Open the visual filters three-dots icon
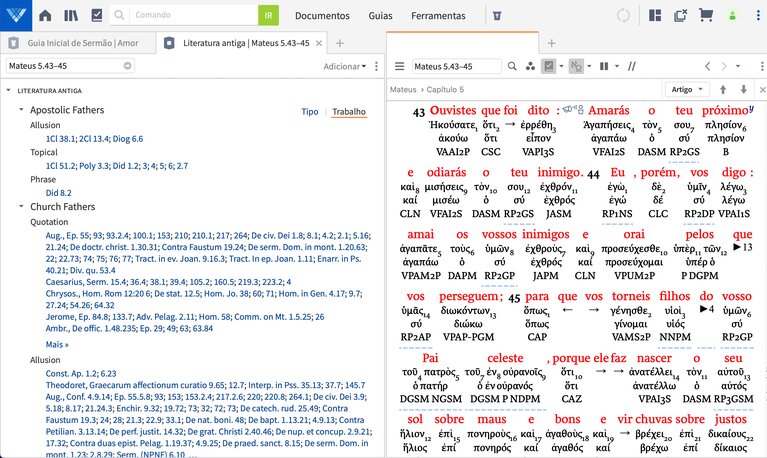 pos(530,66)
